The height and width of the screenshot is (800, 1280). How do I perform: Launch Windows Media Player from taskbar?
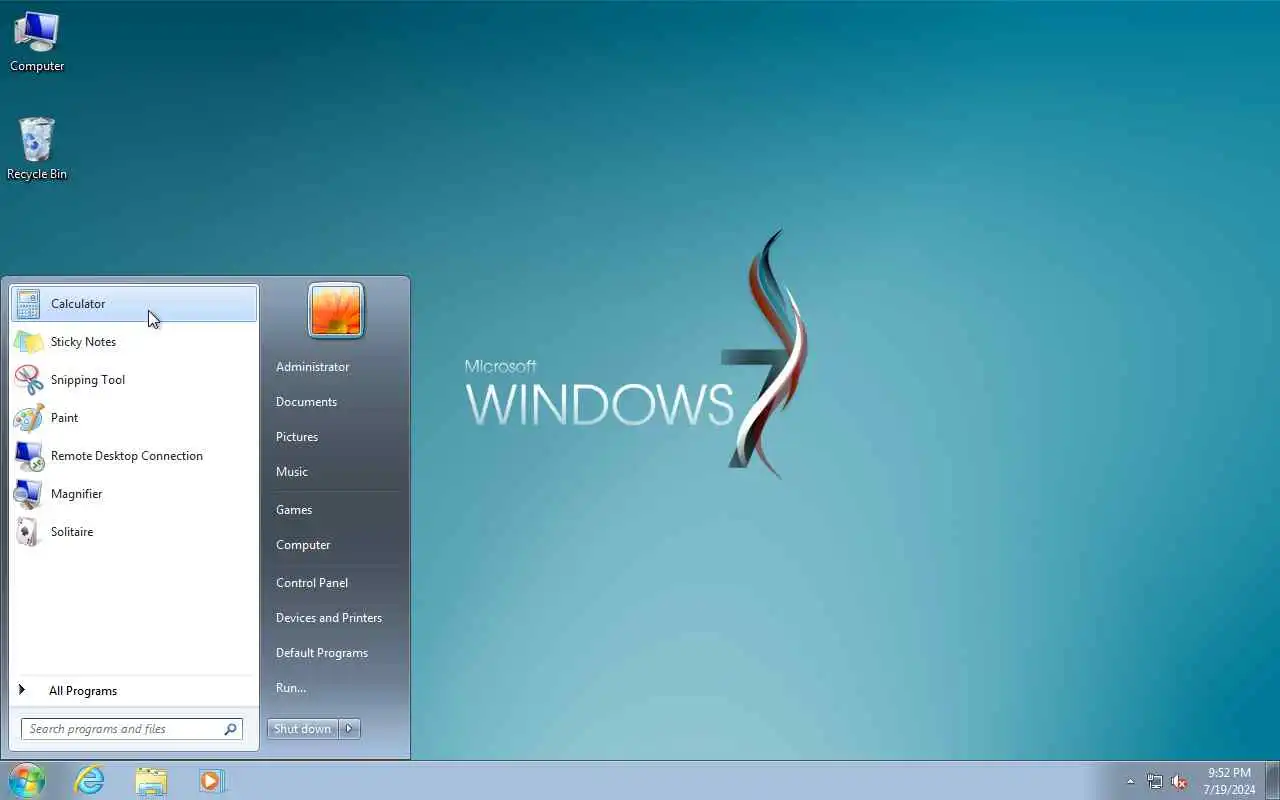(212, 780)
